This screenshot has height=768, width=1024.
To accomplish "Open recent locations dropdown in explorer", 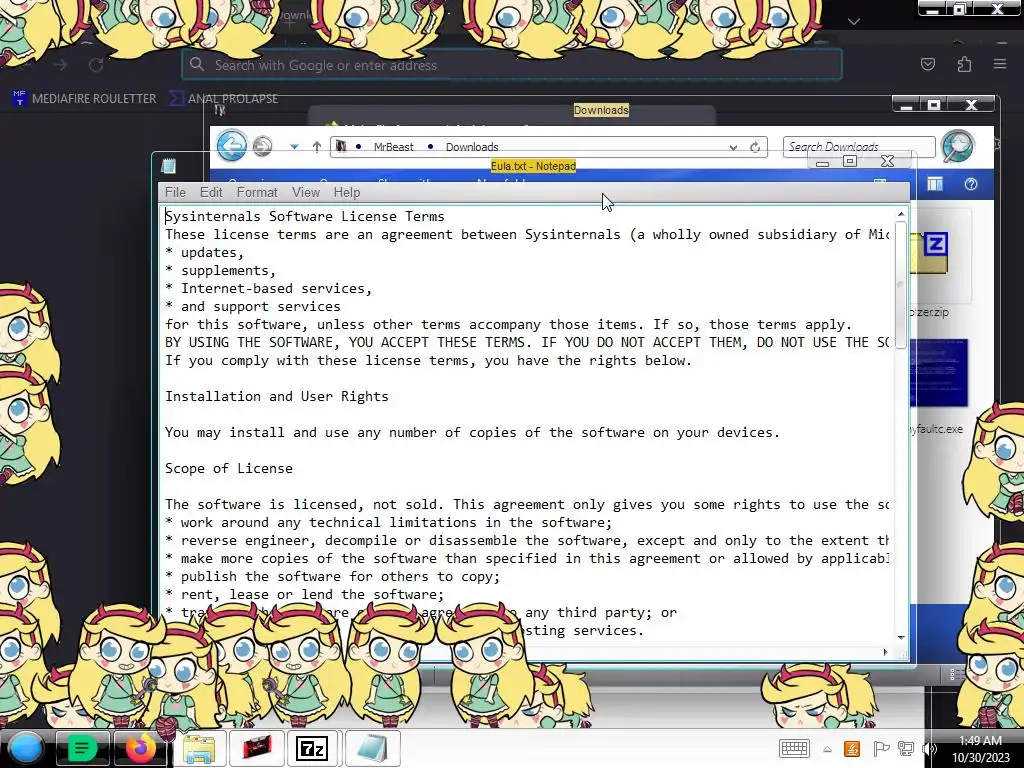I will click(x=295, y=147).
